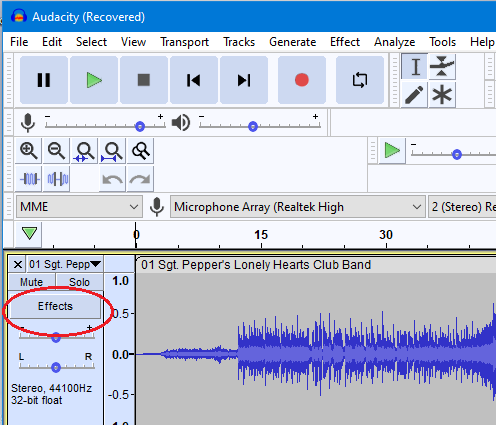Open the Effect menu
The height and width of the screenshot is (425, 496).
[x=345, y=42]
